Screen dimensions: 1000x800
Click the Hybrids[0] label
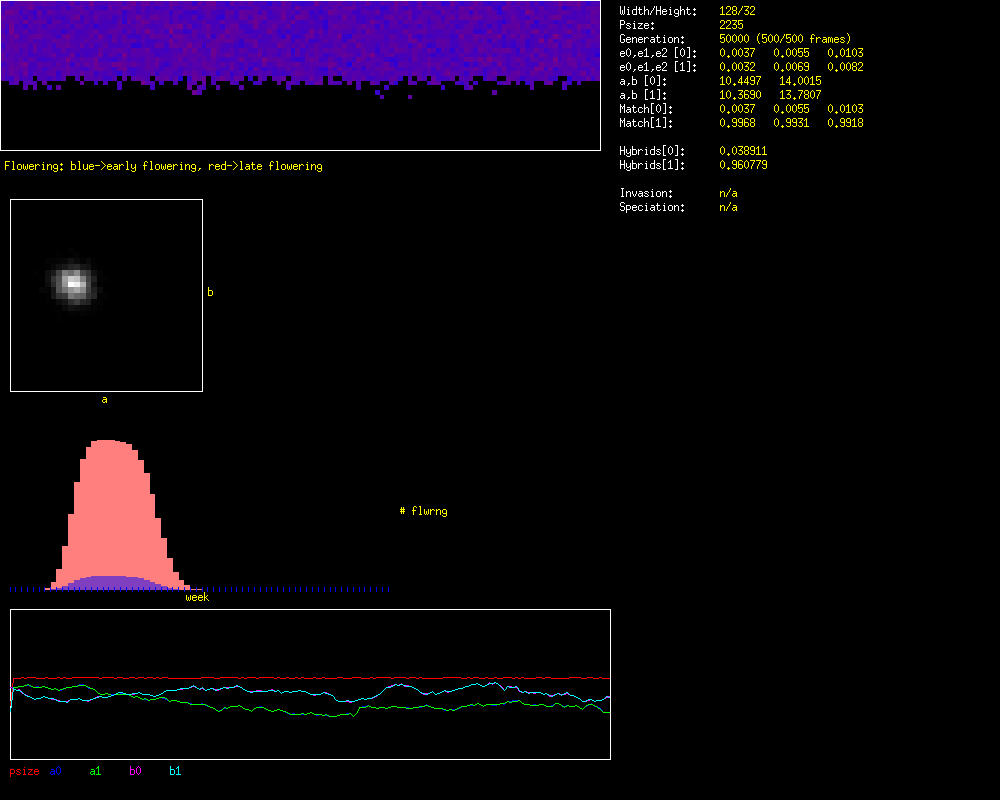click(x=652, y=151)
